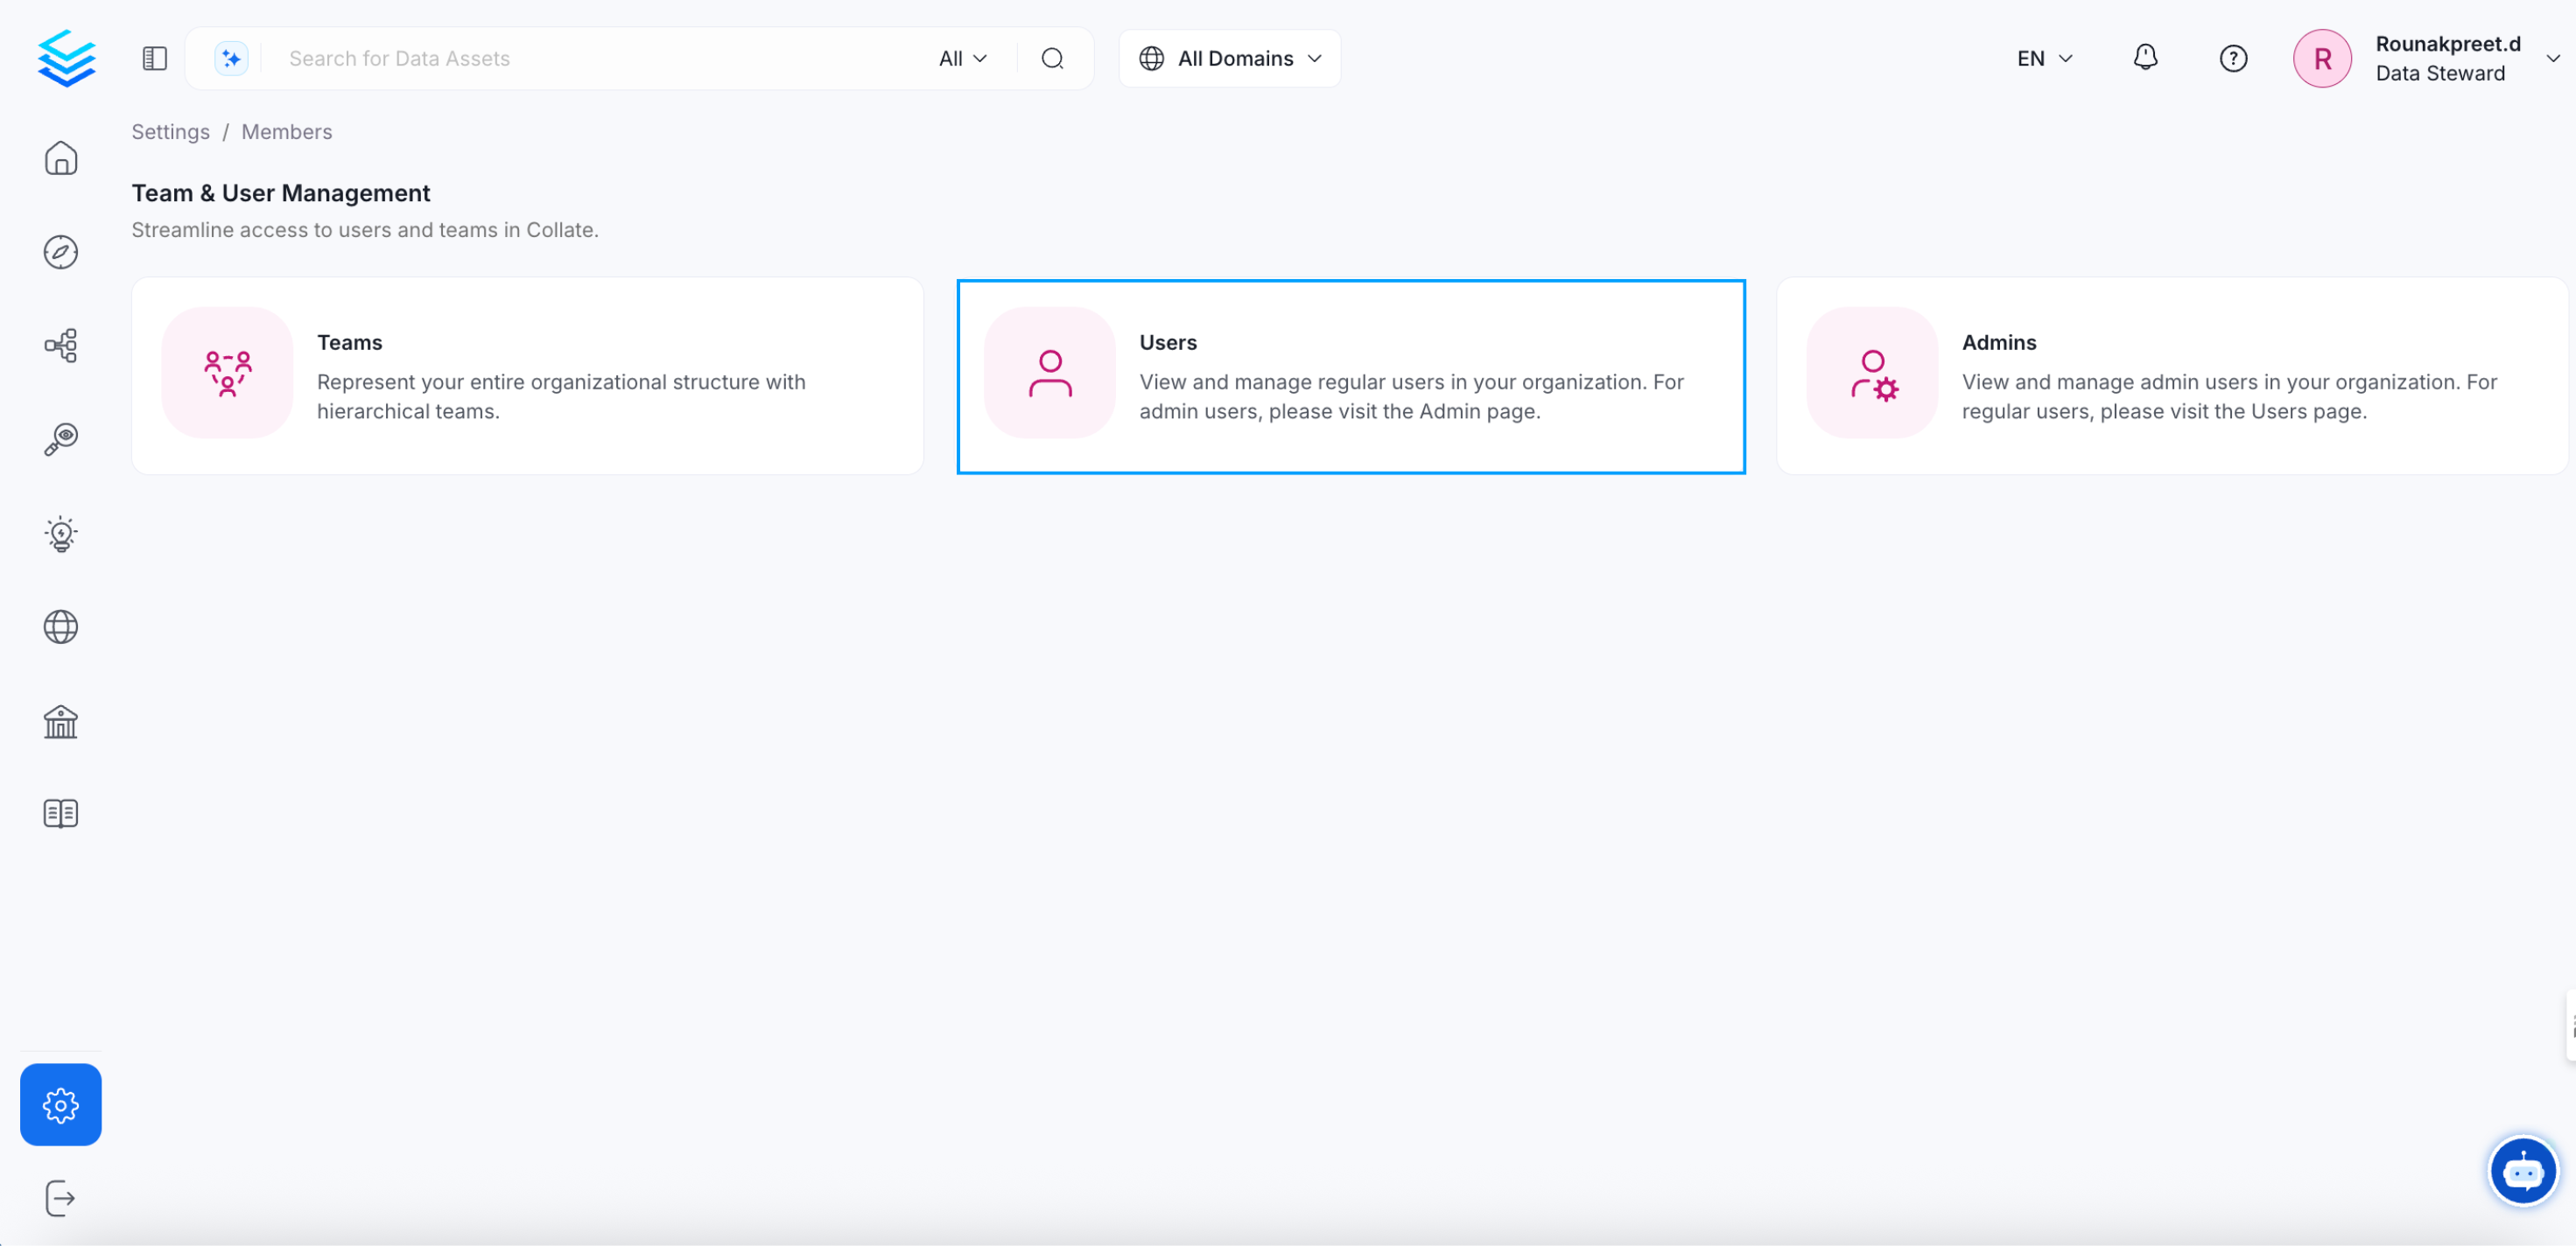Viewport: 2576px width, 1246px height.
Task: Toggle the sidebar collapse panel icon
Action: pyautogui.click(x=154, y=59)
